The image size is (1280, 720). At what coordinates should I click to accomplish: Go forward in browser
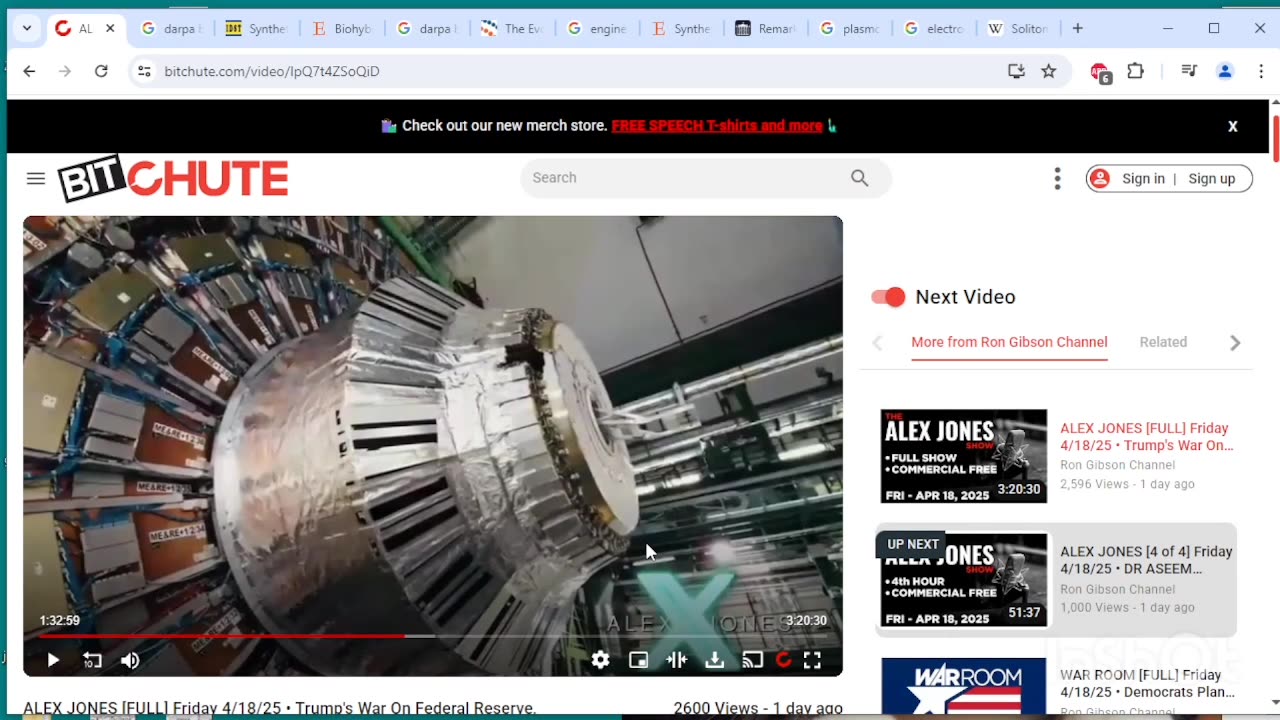tap(65, 71)
